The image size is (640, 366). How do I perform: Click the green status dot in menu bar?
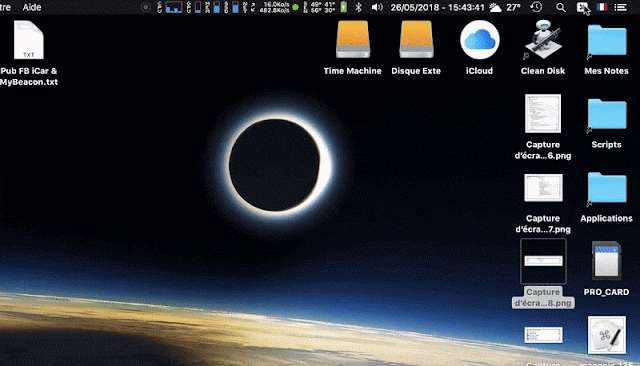click(x=296, y=7)
